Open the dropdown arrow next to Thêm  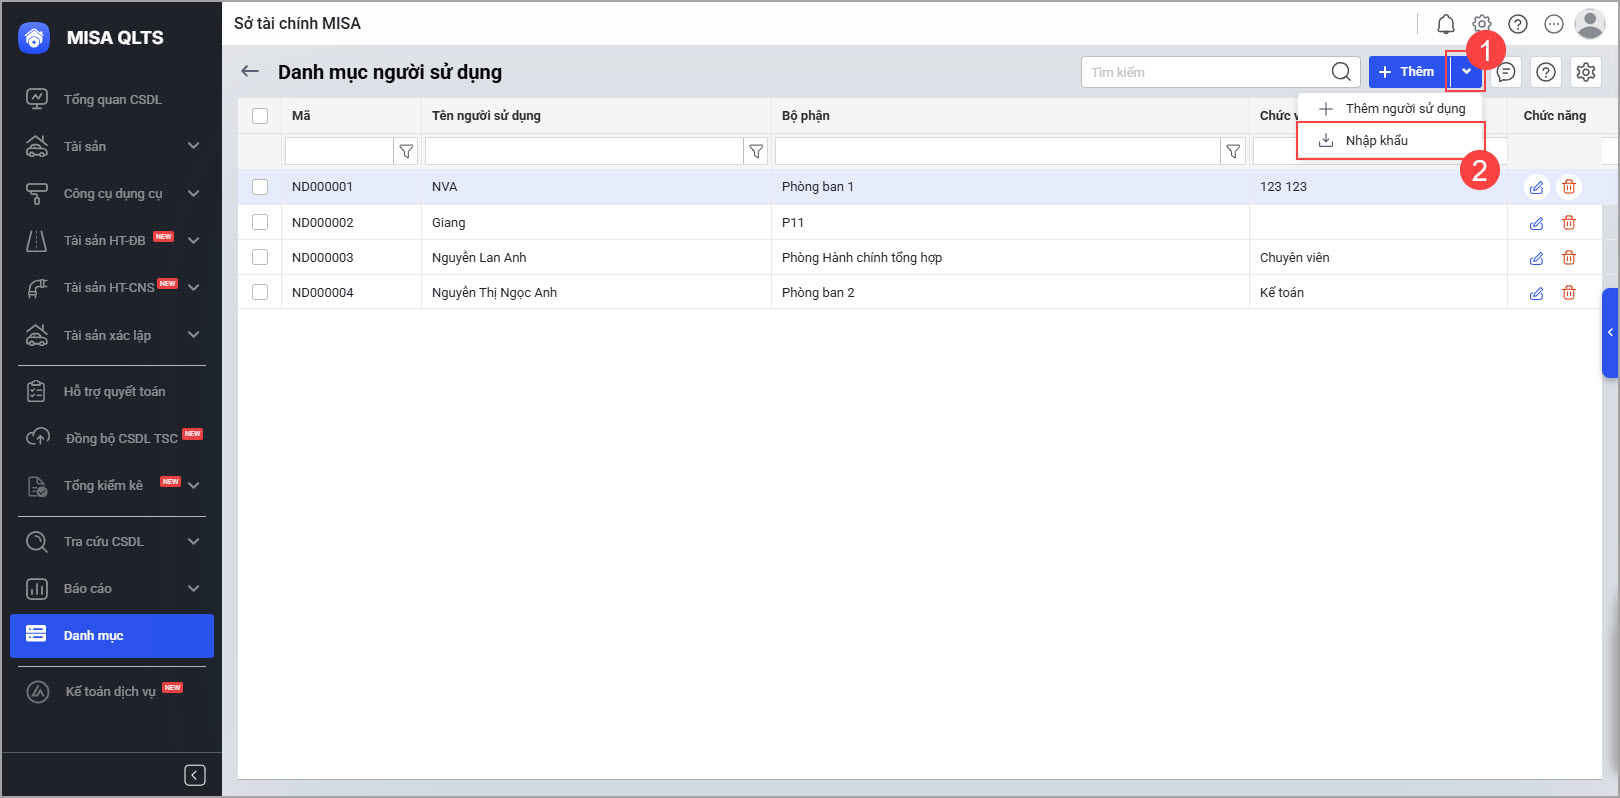click(1466, 72)
